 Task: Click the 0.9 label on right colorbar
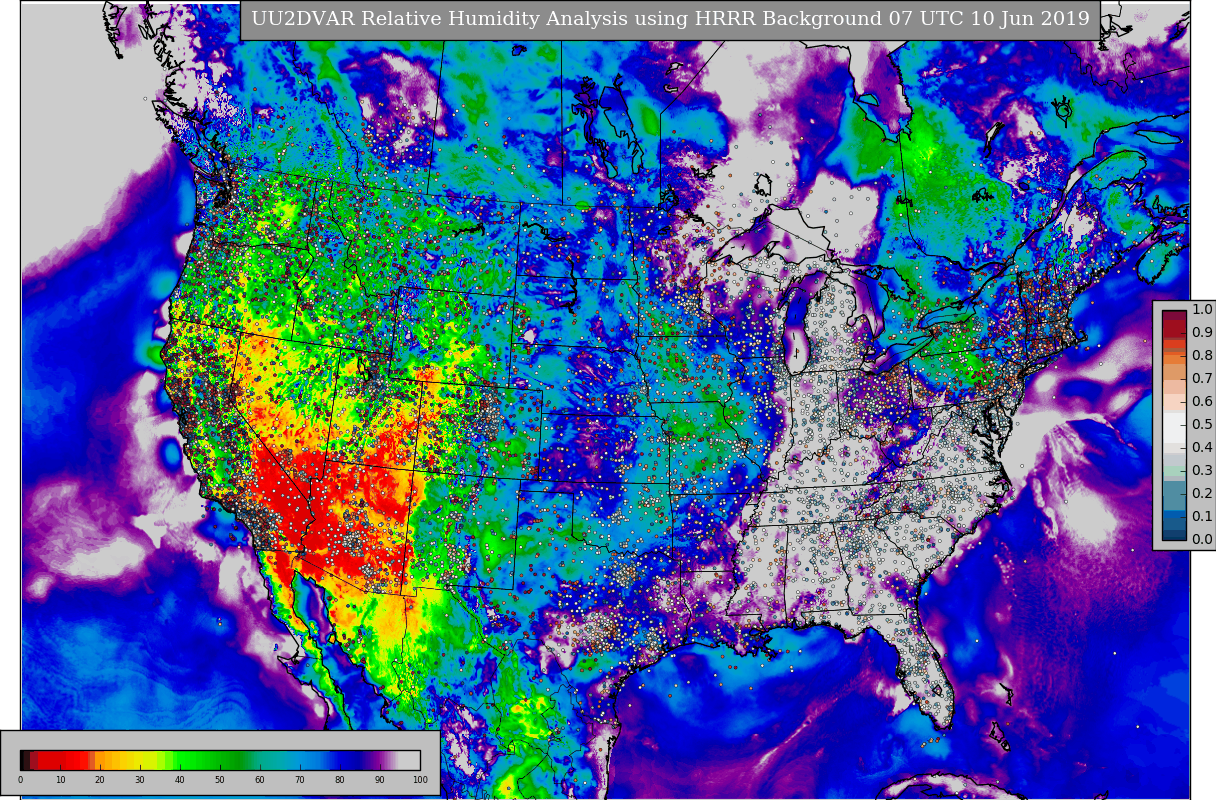pyautogui.click(x=1202, y=332)
